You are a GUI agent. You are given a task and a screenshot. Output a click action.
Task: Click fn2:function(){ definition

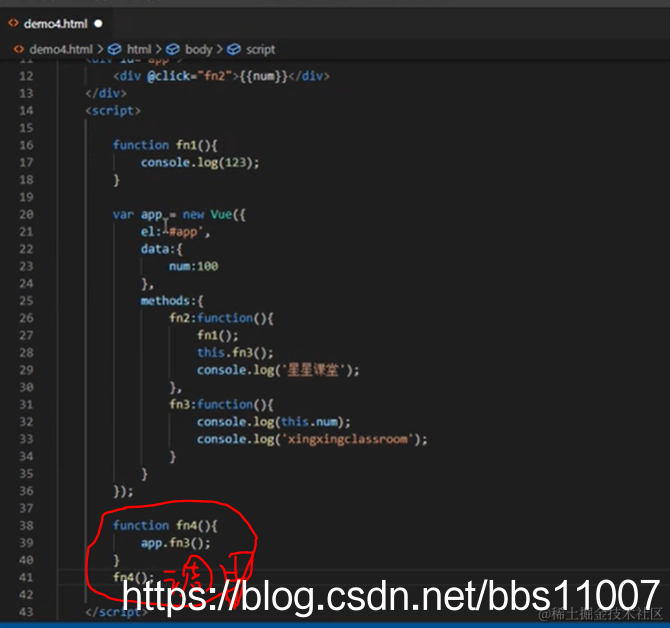pos(221,318)
